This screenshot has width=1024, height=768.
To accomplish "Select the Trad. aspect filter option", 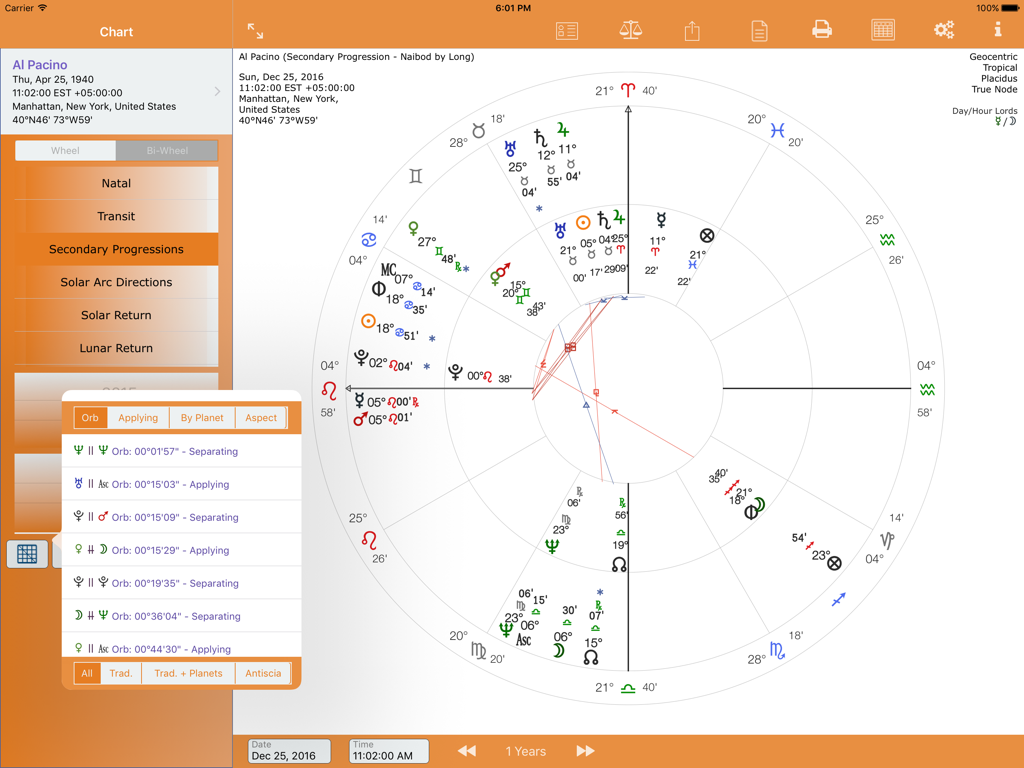I will click(120, 673).
